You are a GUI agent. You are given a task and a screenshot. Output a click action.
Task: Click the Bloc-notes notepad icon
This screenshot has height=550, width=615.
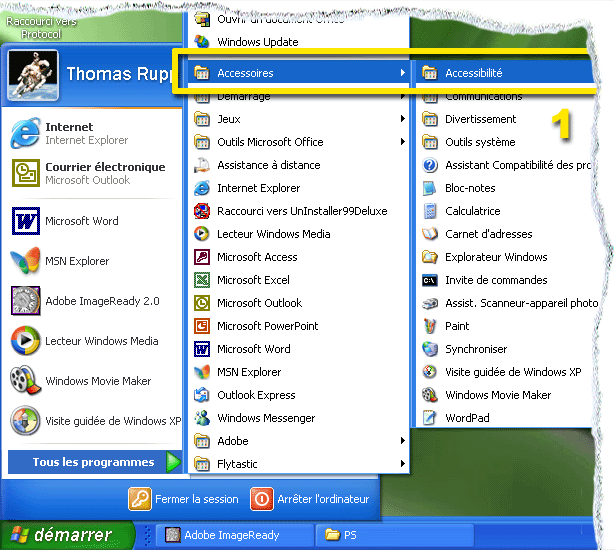point(430,188)
